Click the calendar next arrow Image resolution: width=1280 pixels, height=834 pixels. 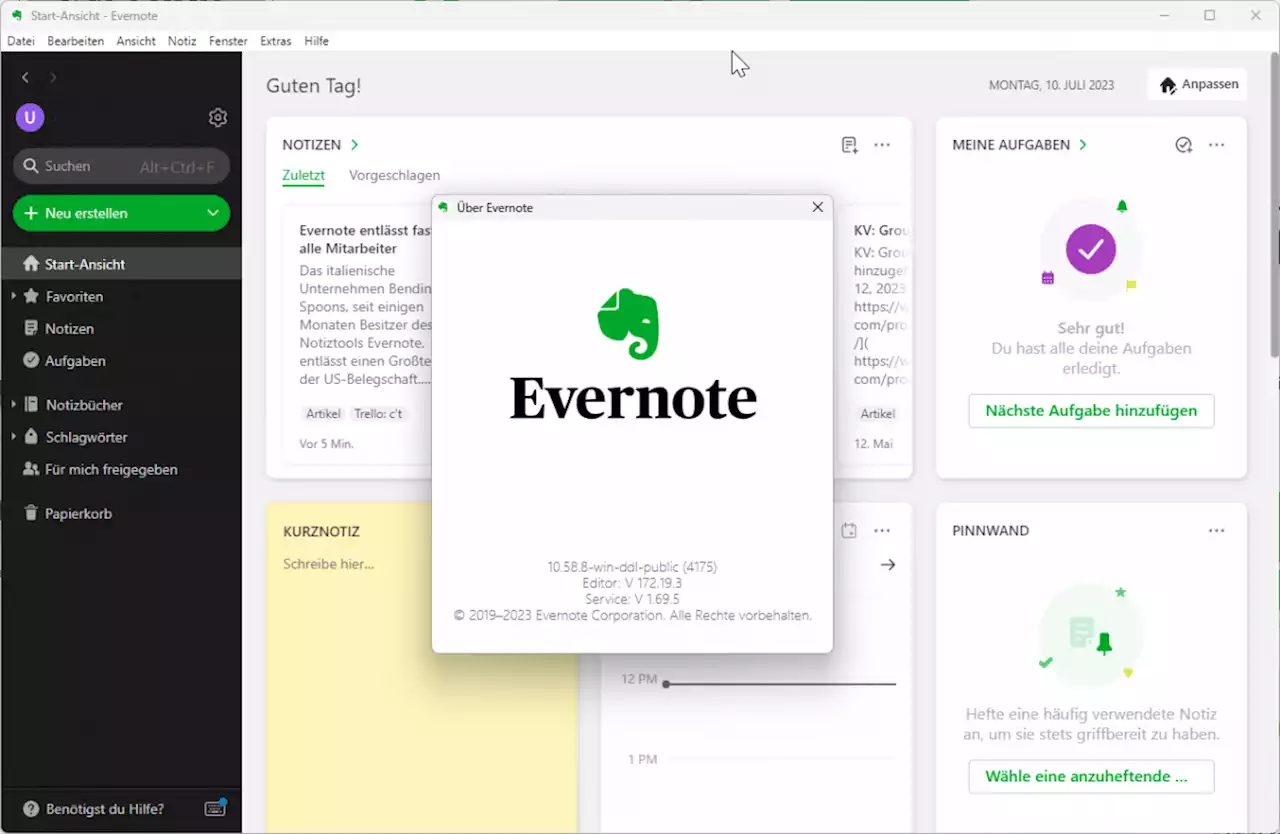[x=887, y=565]
